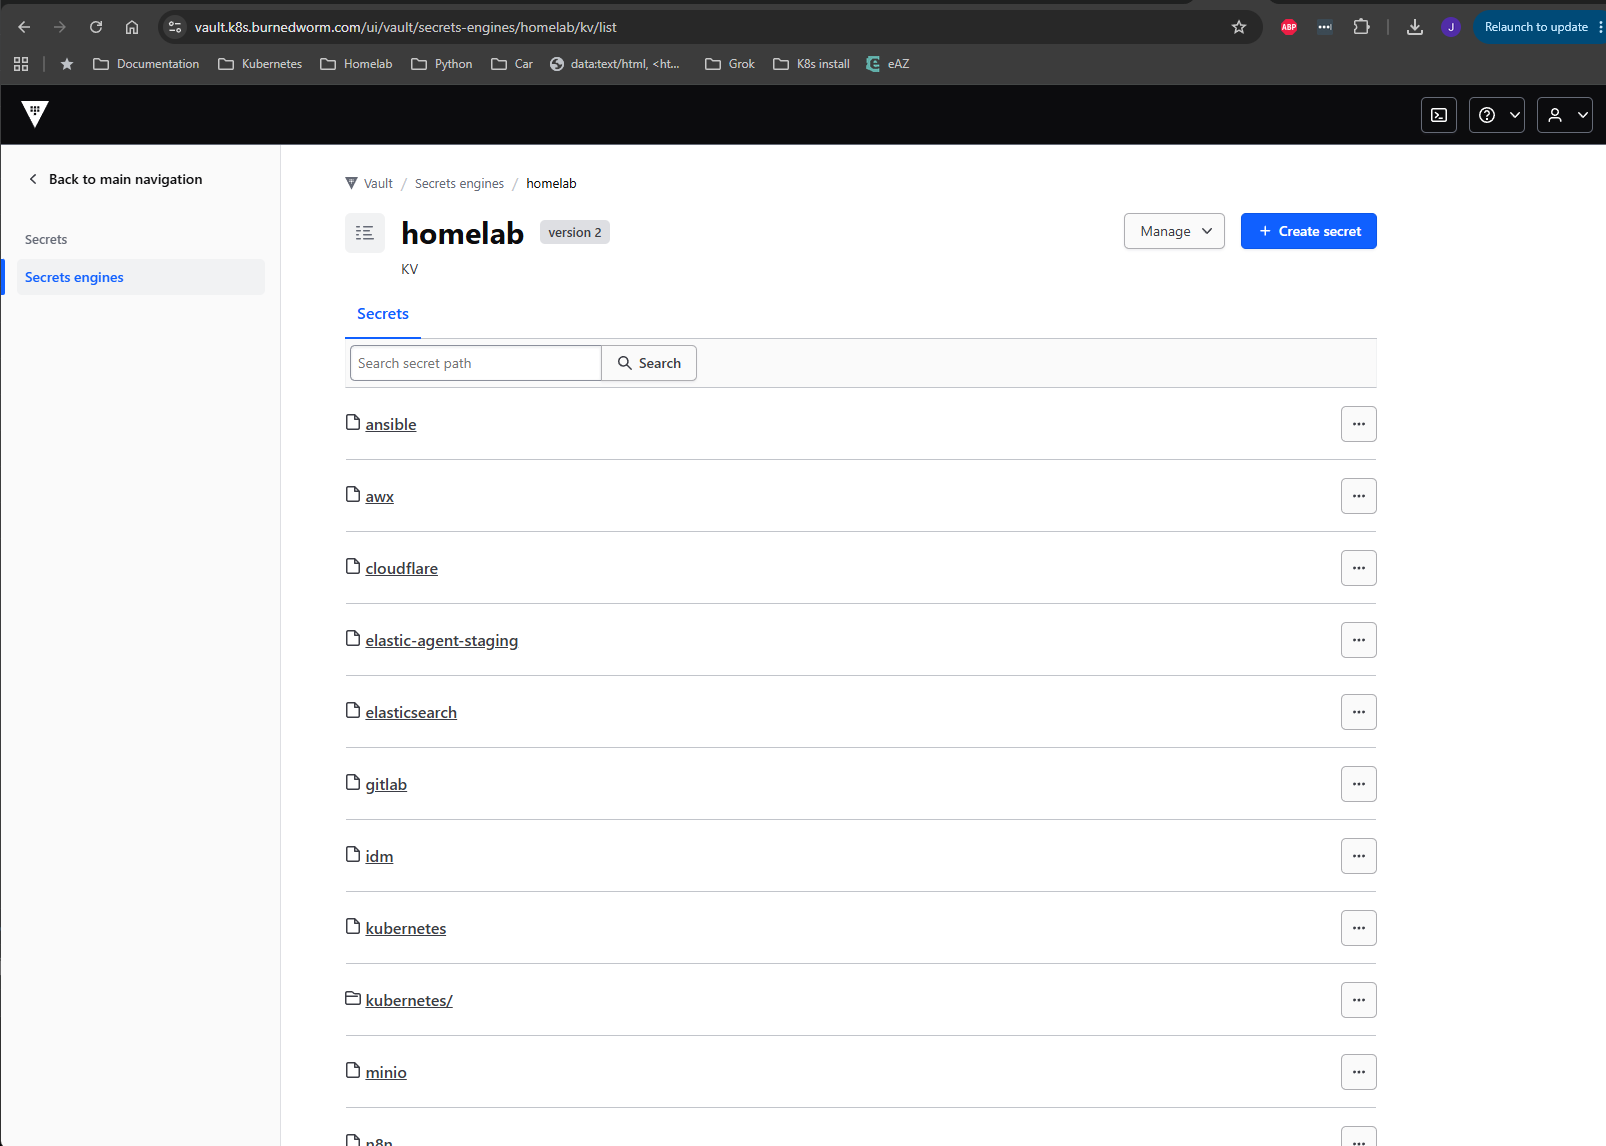Select Secrets engines in sidebar
This screenshot has width=1606, height=1146.
tap(141, 277)
